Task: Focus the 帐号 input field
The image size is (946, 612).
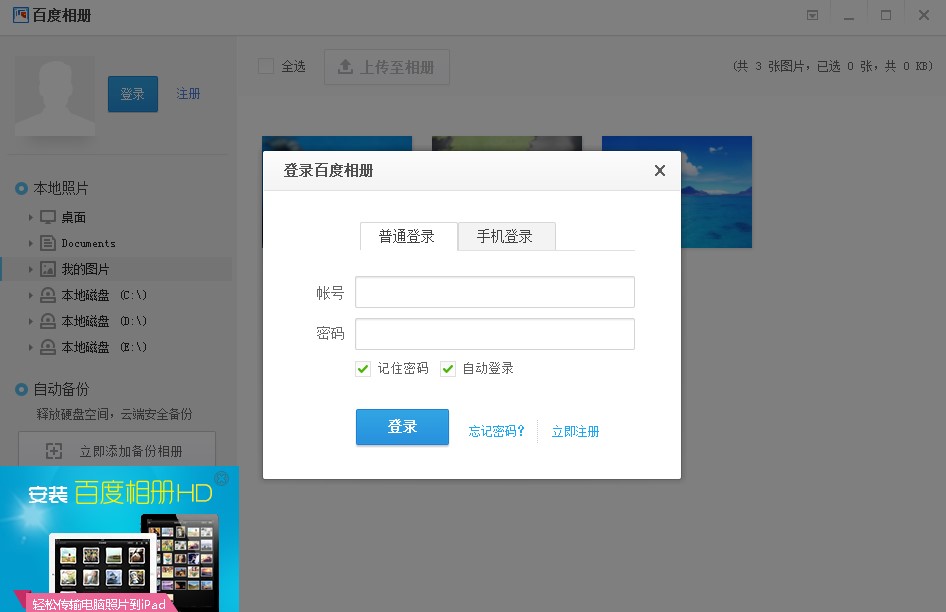Action: (495, 292)
